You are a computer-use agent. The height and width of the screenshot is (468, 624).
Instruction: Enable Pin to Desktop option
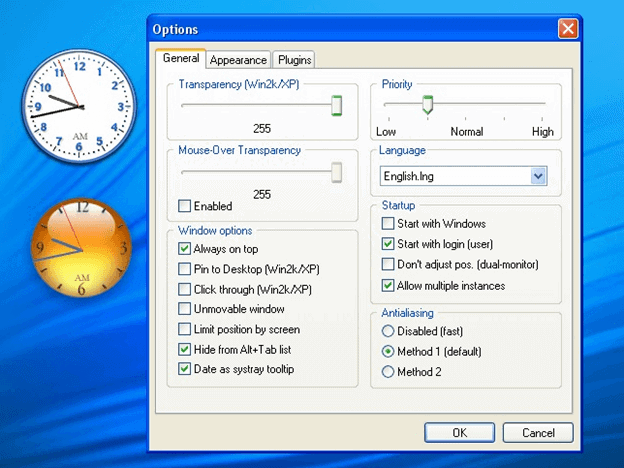point(185,269)
